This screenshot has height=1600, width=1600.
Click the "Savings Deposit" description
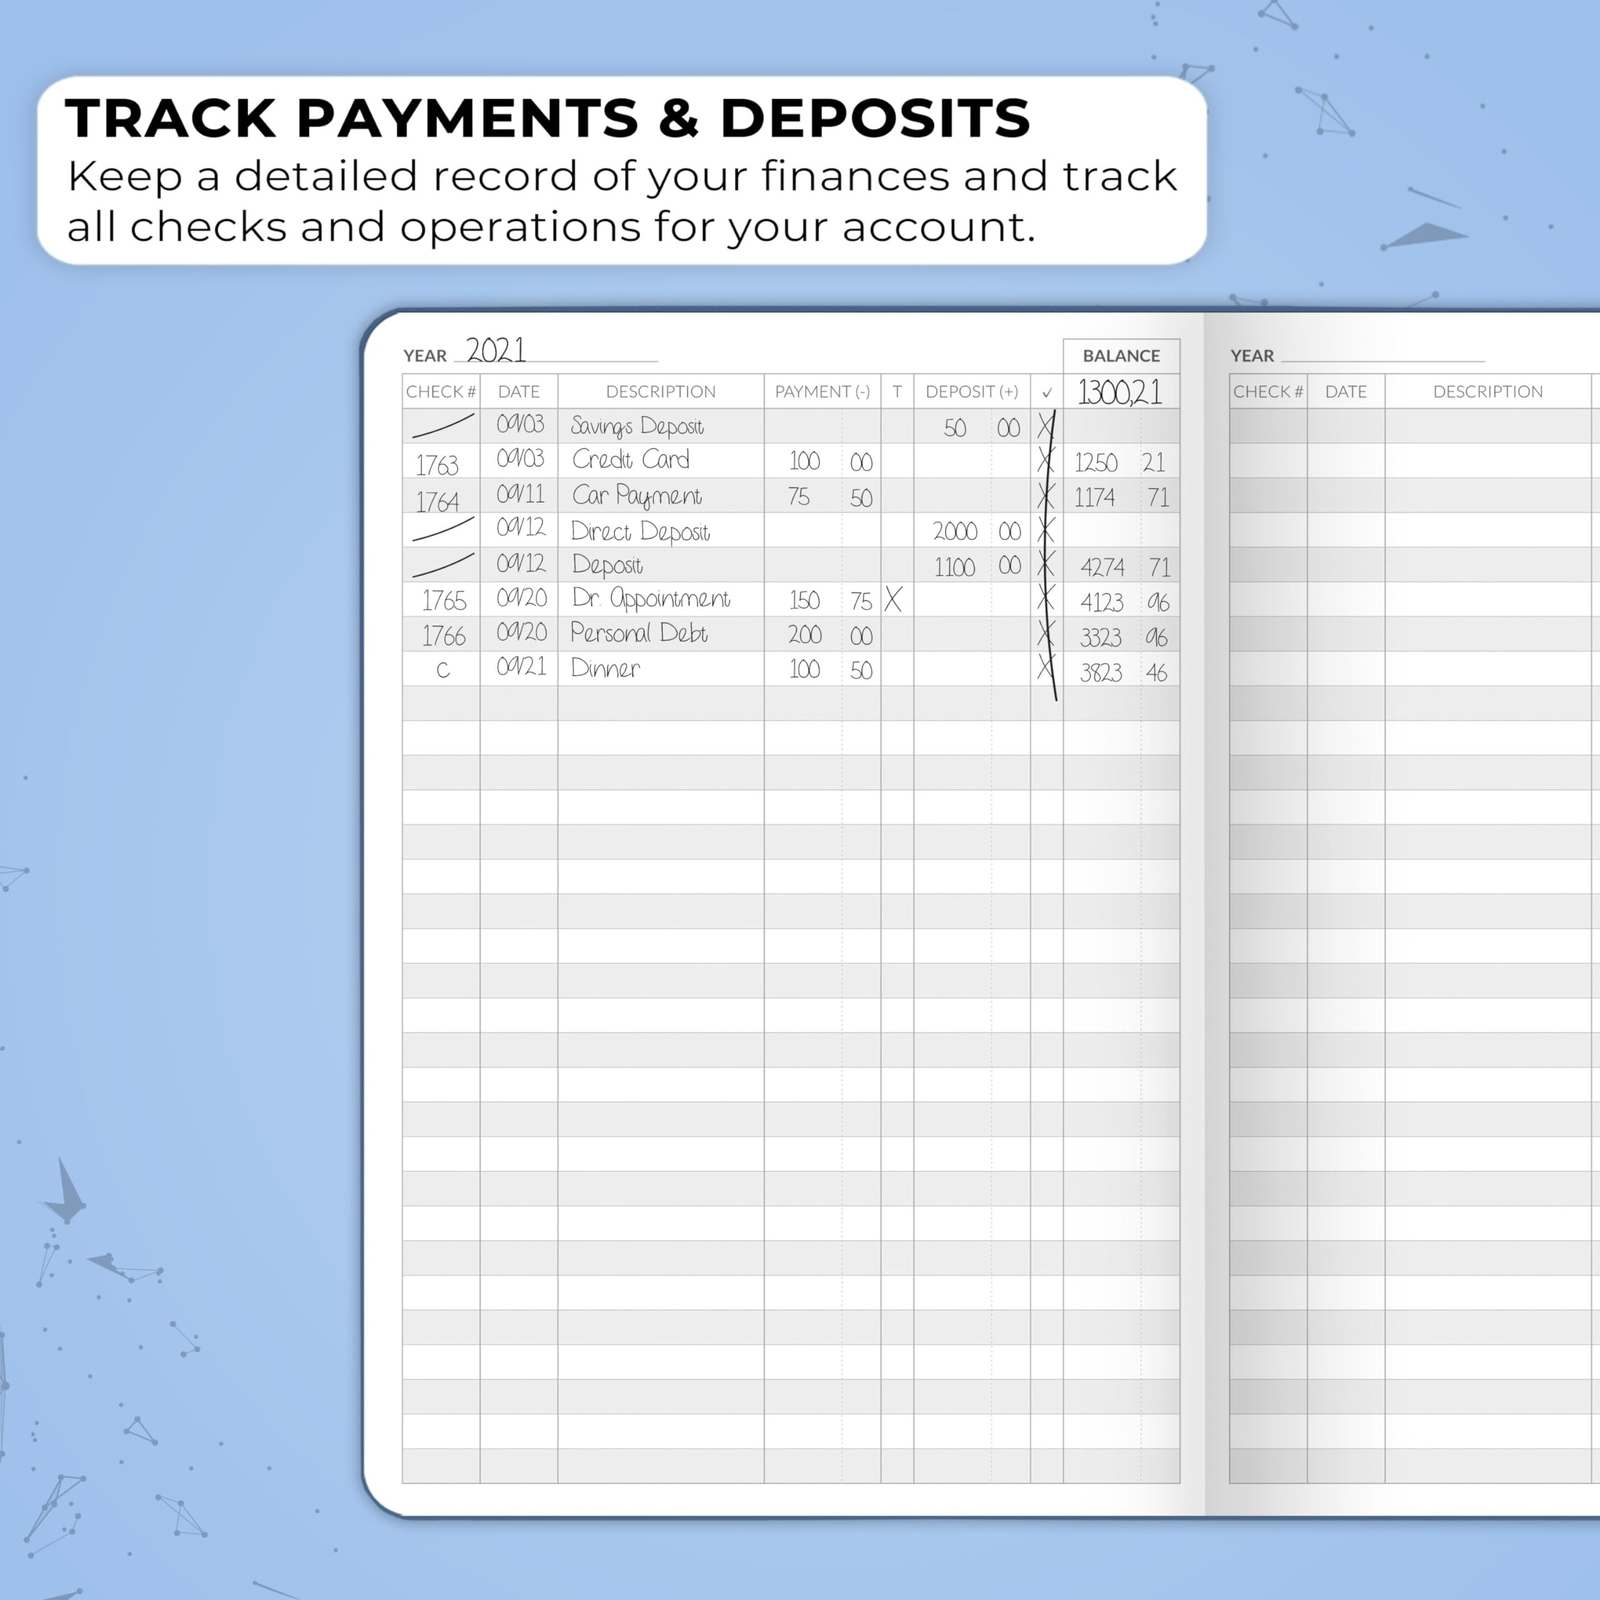click(x=637, y=427)
